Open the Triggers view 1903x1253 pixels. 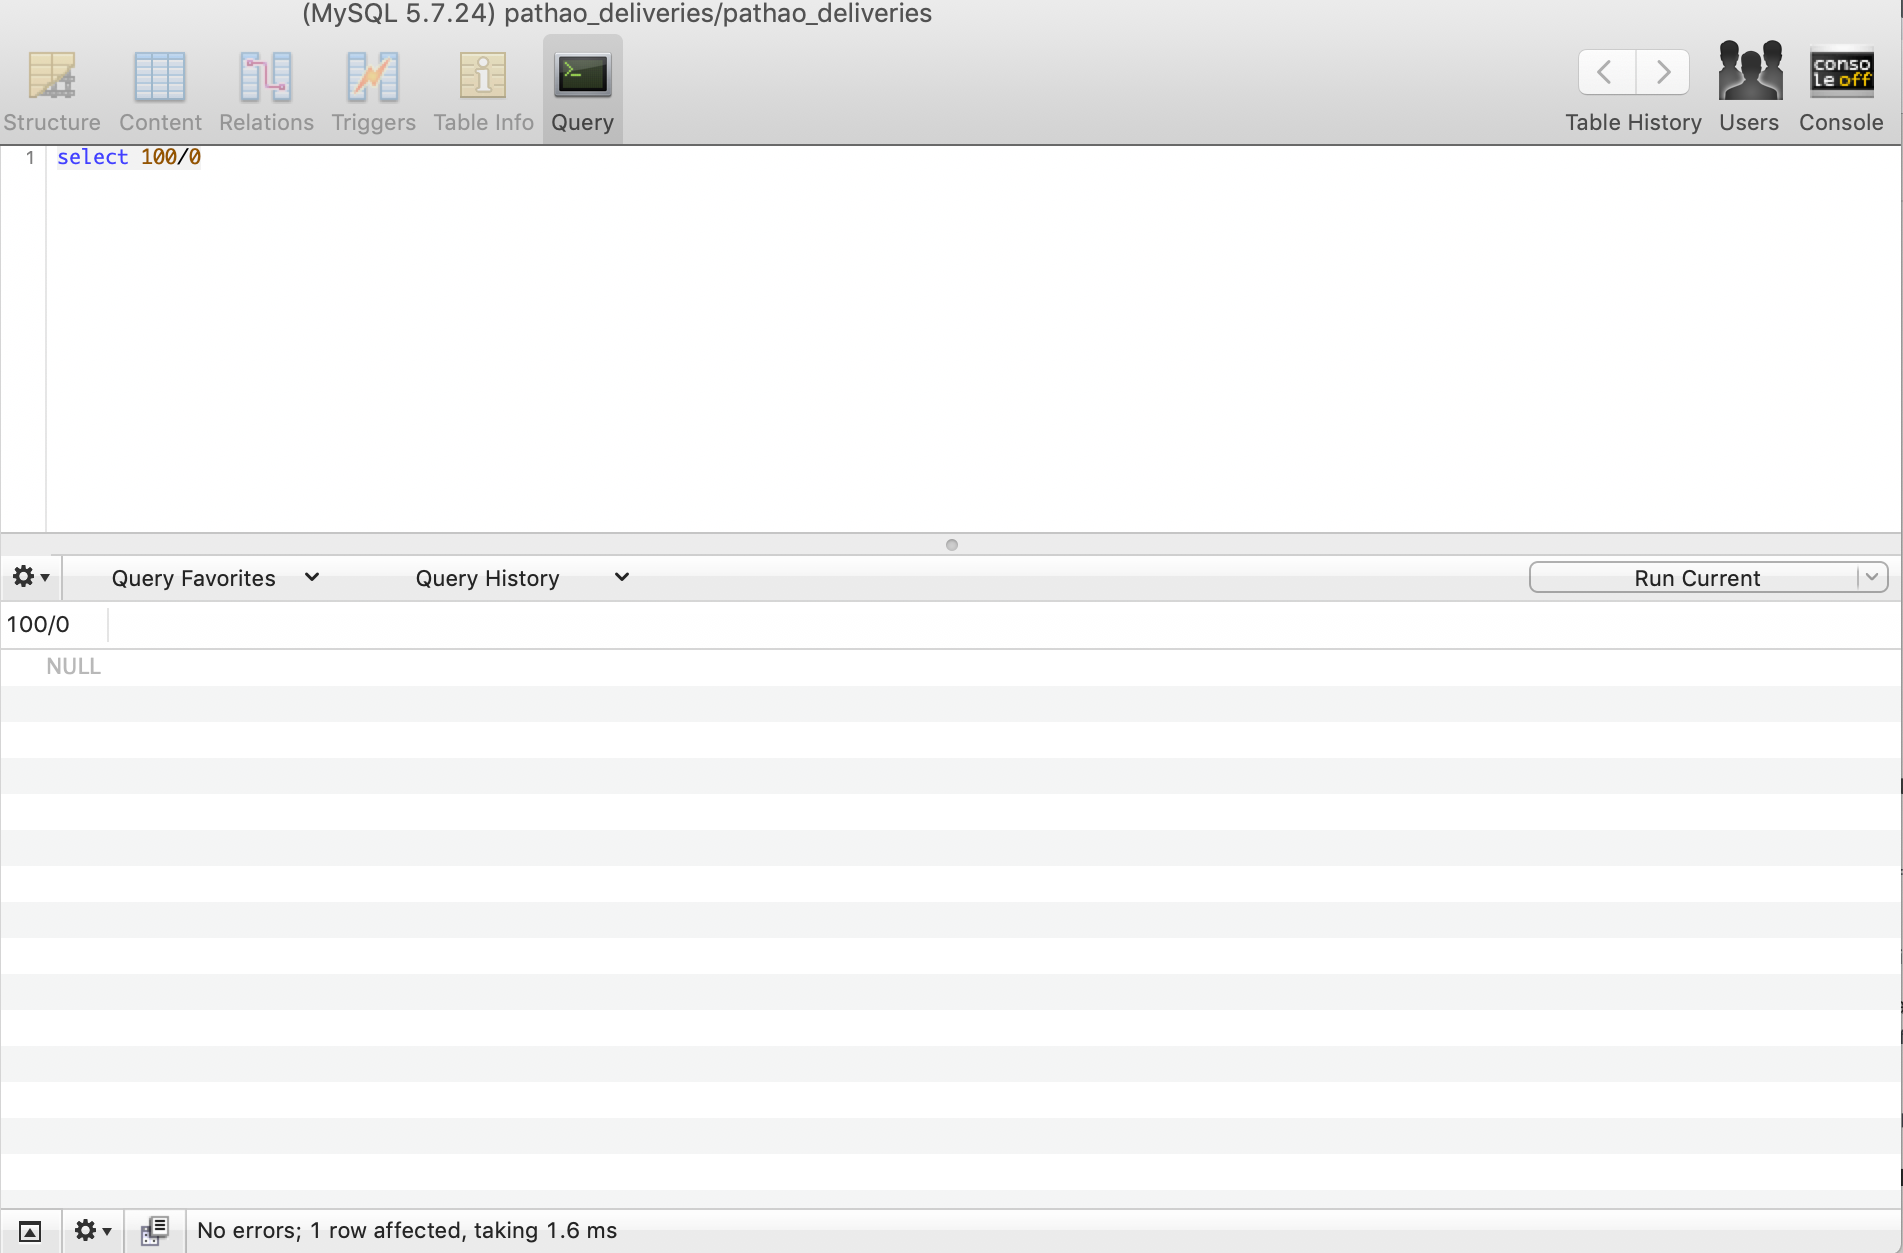[373, 91]
